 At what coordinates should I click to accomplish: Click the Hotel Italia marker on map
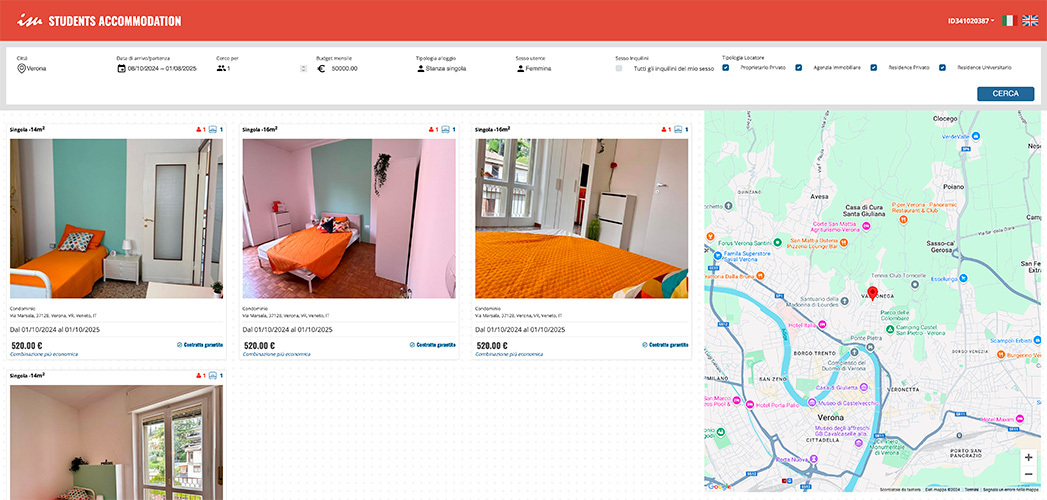823,324
